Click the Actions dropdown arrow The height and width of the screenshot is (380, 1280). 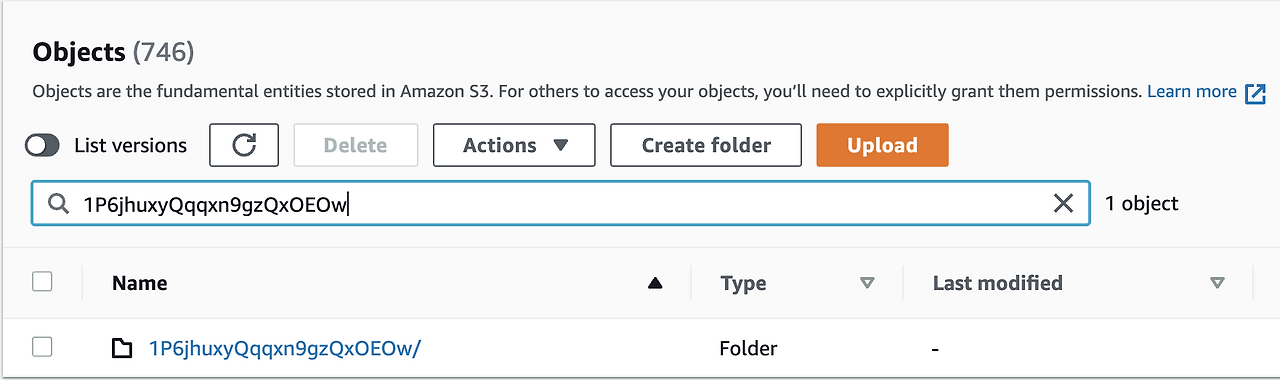click(560, 146)
